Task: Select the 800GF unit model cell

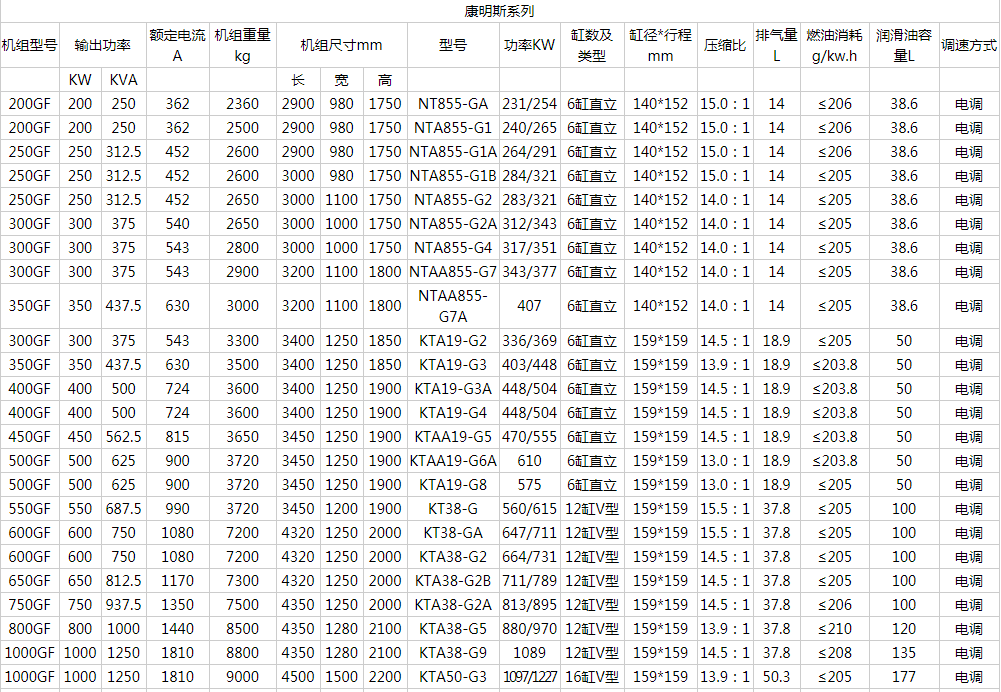Action: (29, 629)
